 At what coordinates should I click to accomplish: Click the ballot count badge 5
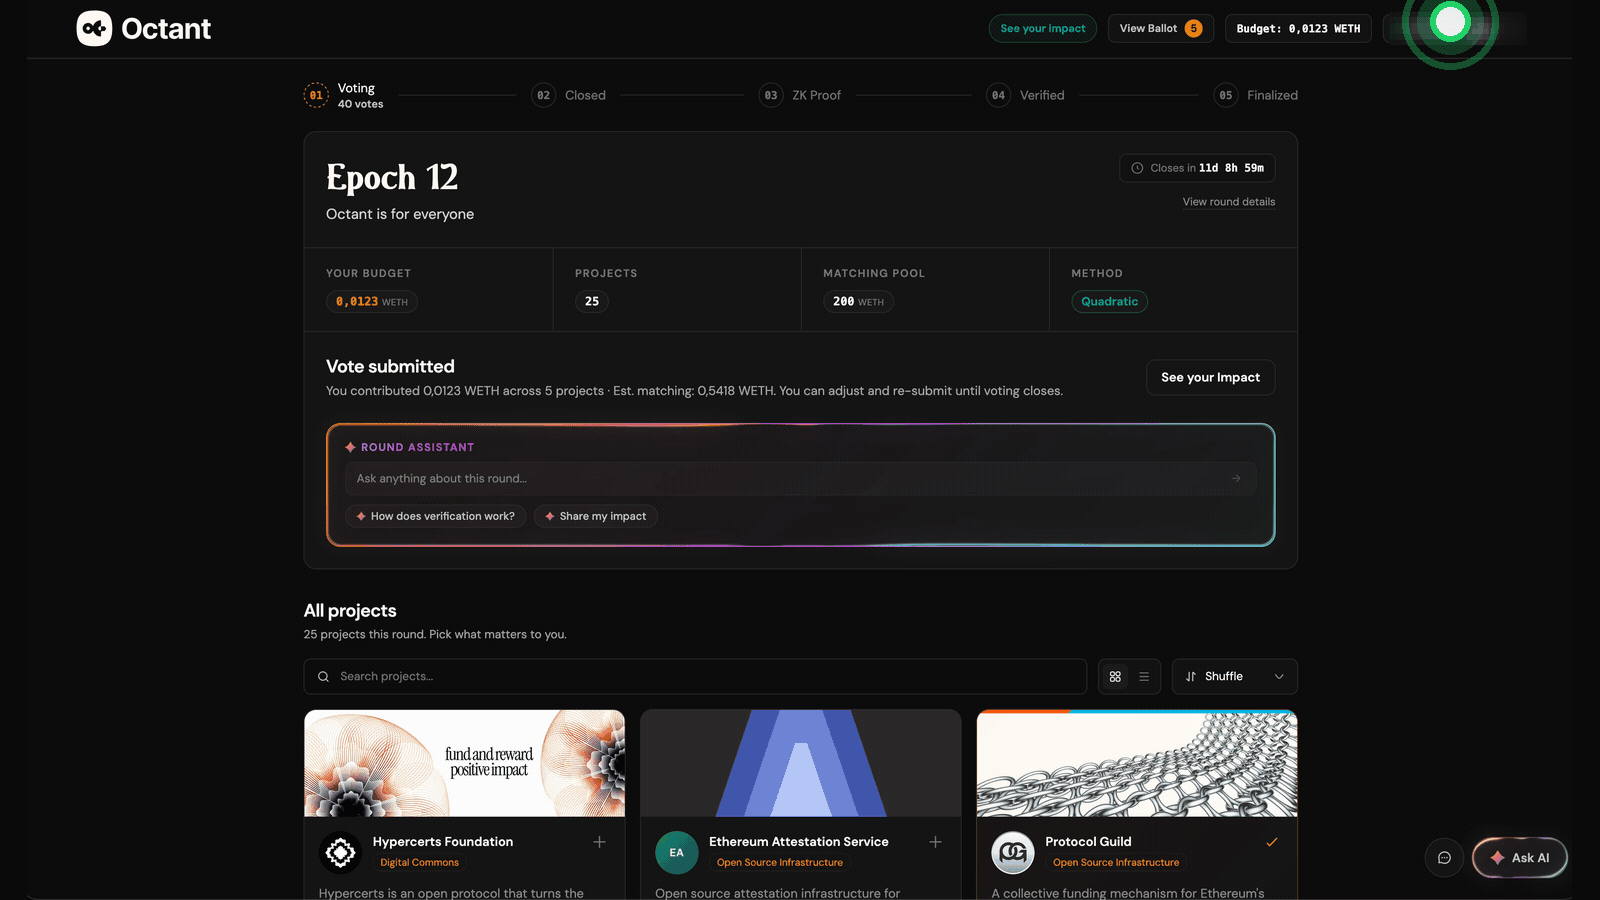(1193, 28)
